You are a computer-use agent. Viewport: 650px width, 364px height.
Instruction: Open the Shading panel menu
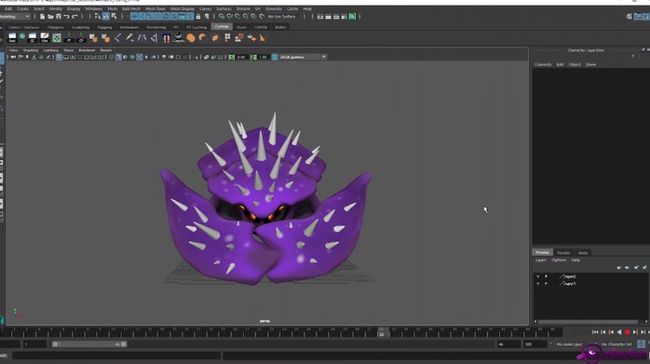30,50
